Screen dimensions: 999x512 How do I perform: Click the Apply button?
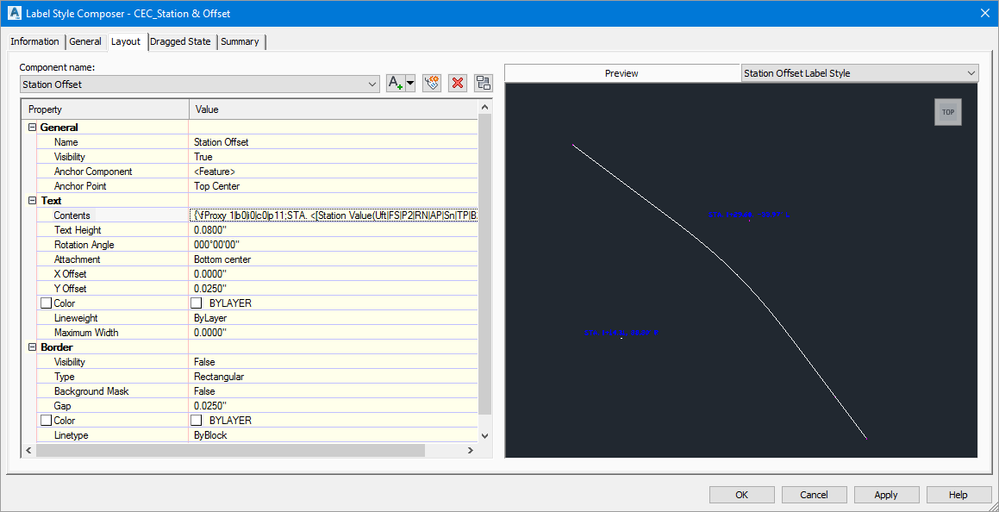[x=886, y=495]
